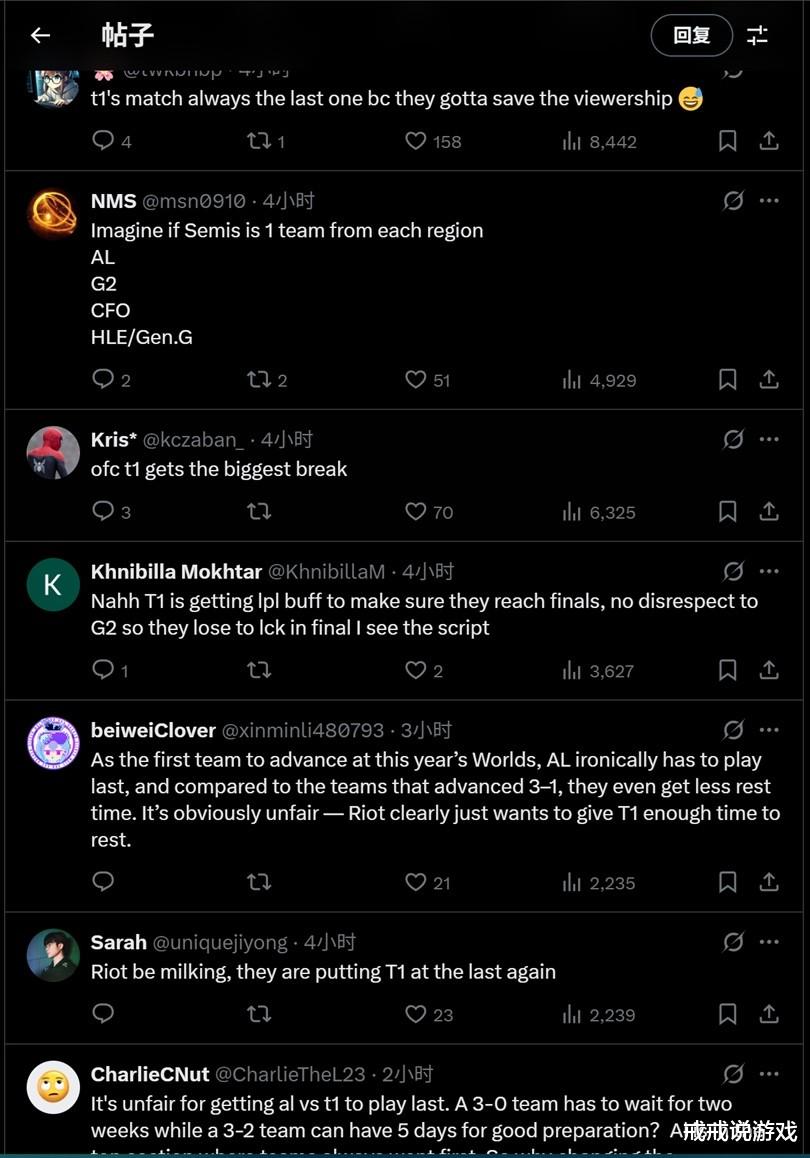This screenshot has height=1158, width=810.
Task: Retweet NMS's tweet about Semis
Action: pos(259,380)
